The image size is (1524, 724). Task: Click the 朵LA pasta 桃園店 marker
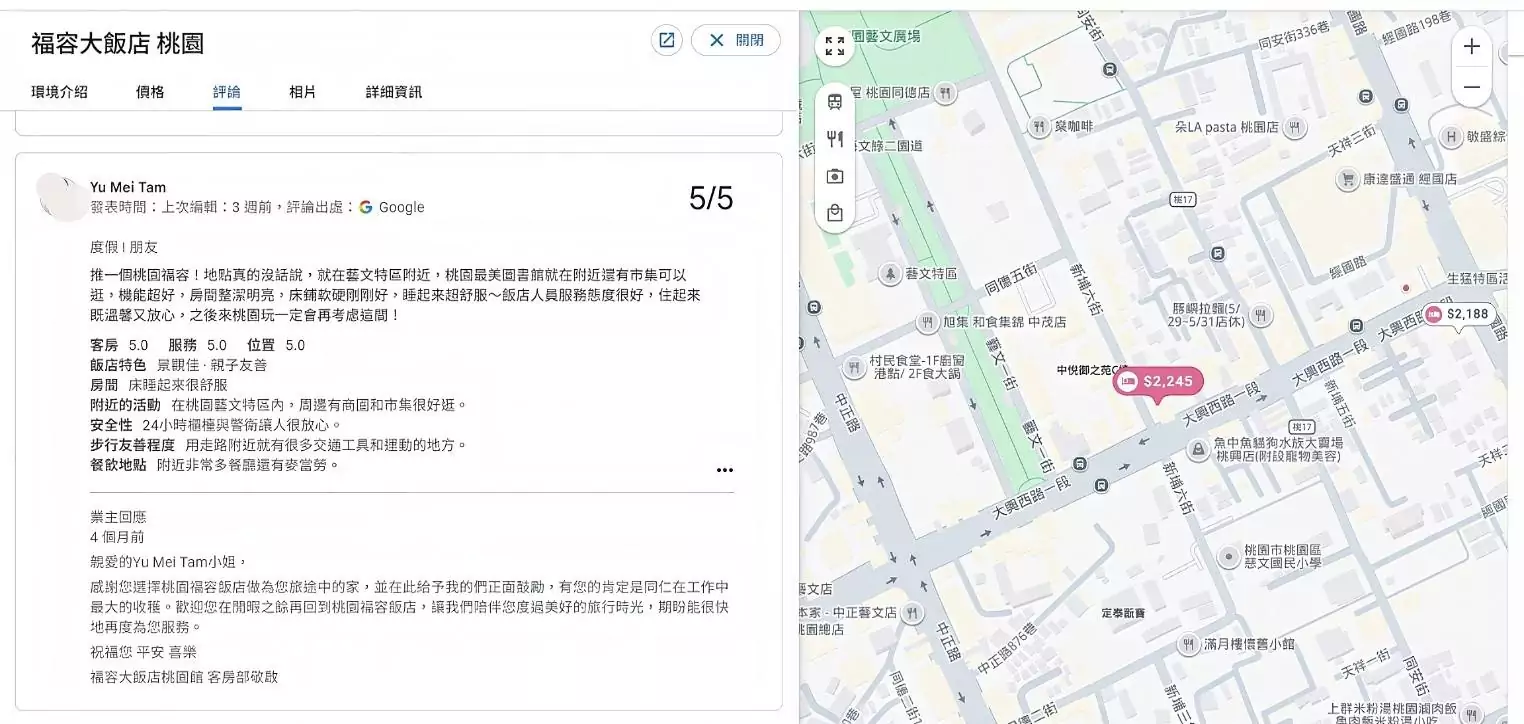coord(1295,127)
